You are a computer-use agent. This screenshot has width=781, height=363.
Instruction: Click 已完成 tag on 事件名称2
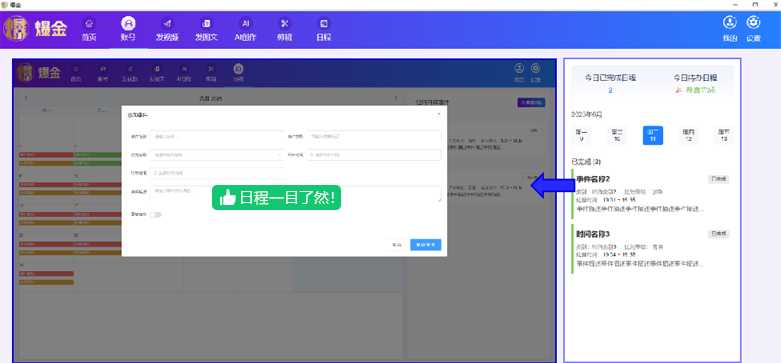[719, 179]
